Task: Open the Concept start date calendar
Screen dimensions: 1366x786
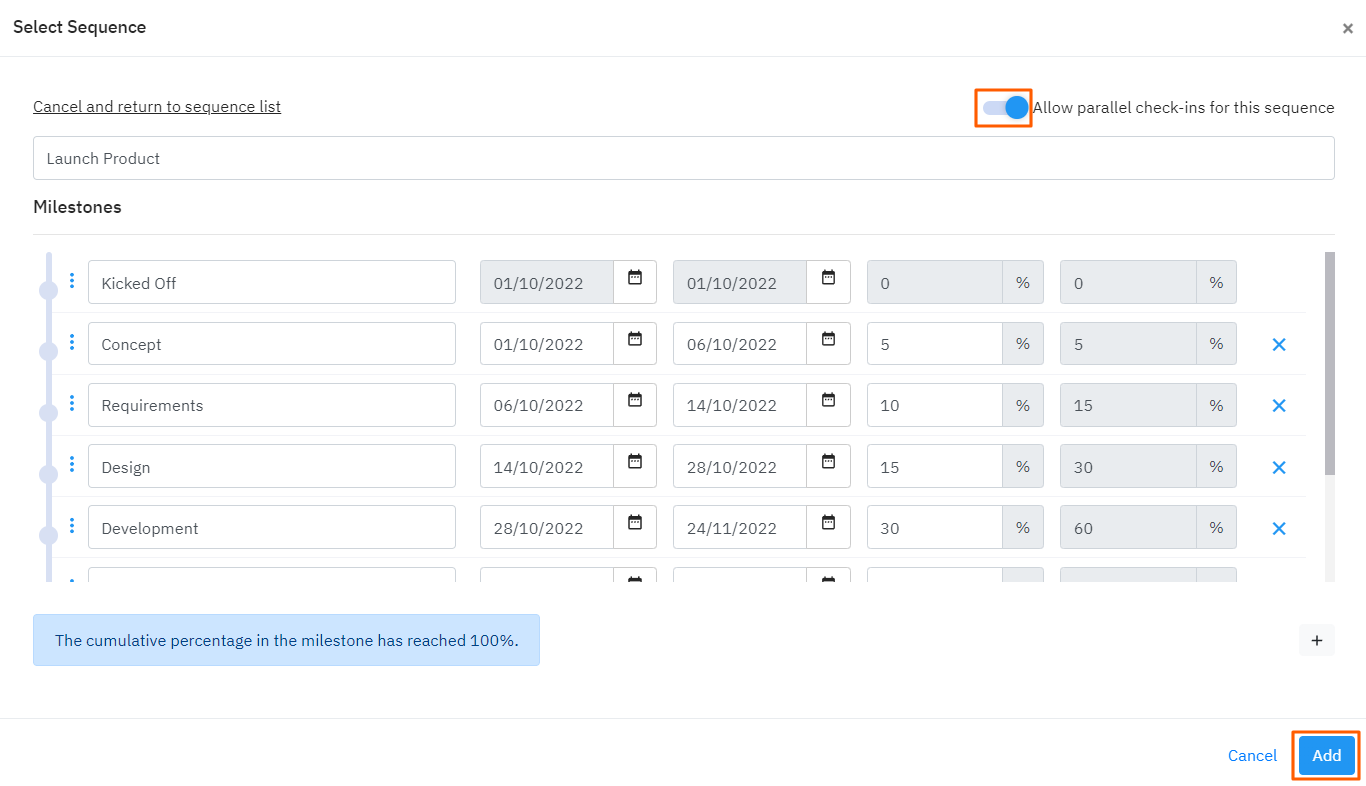Action: point(635,343)
